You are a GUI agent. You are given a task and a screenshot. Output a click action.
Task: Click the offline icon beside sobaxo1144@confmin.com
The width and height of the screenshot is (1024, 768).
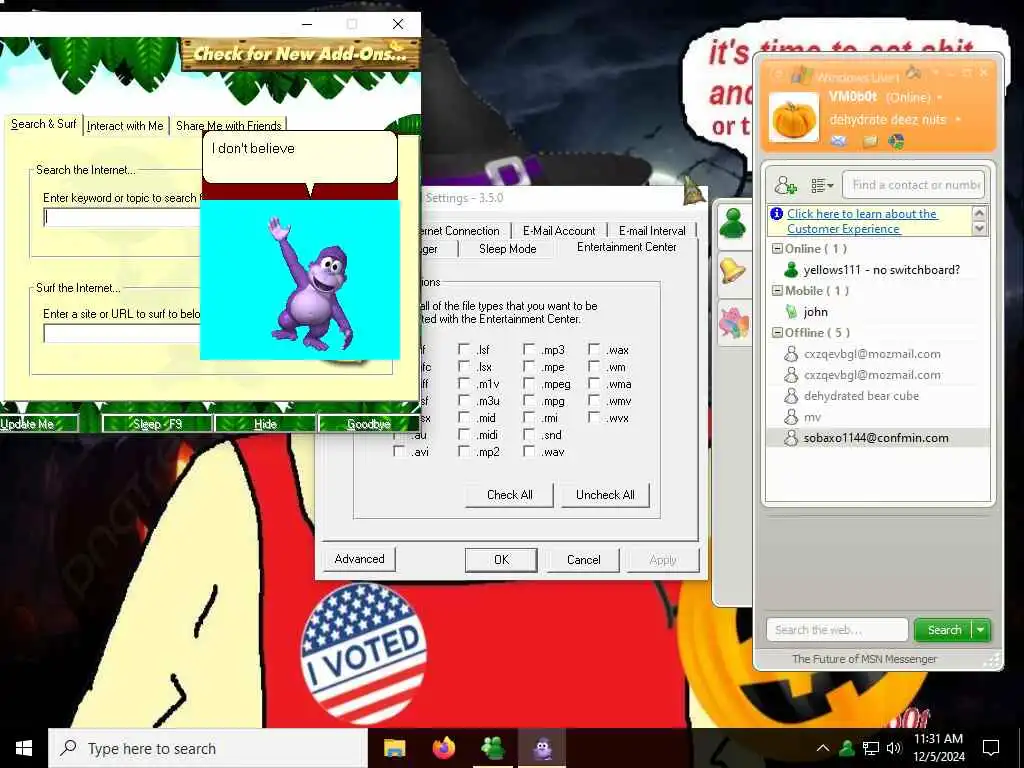[791, 438]
